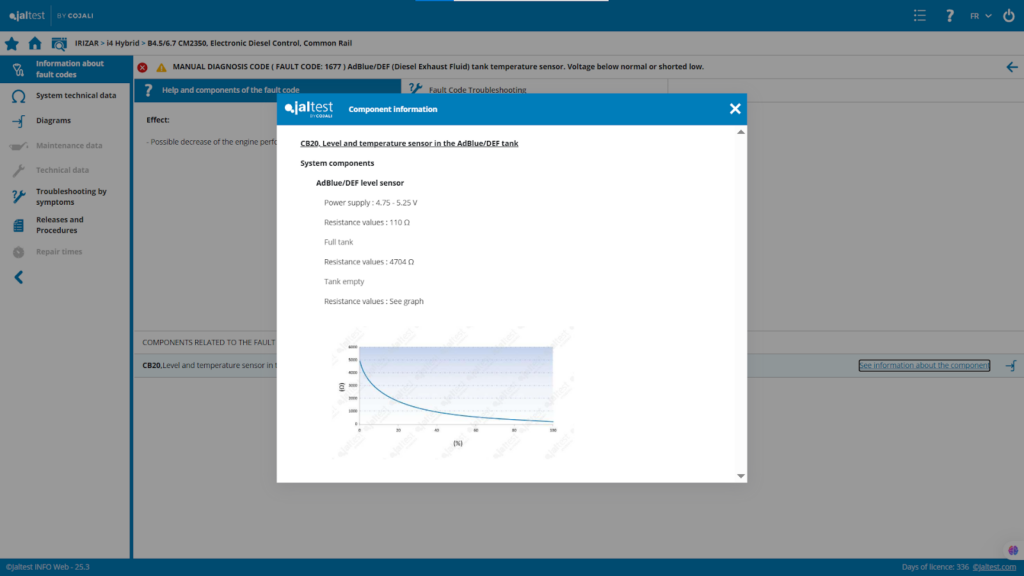This screenshot has height=576, width=1024.
Task: Click See information about the component link
Action: pos(923,366)
